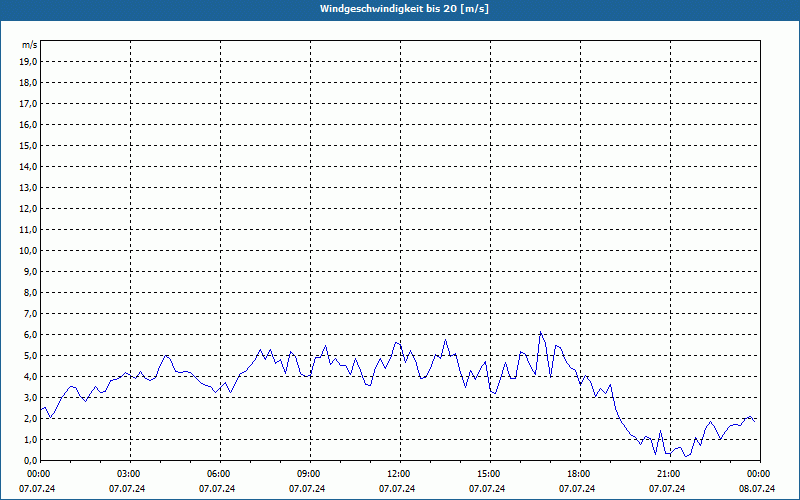
Task: Click the "00:00" label above date 07.07.24
Action: coord(37,474)
